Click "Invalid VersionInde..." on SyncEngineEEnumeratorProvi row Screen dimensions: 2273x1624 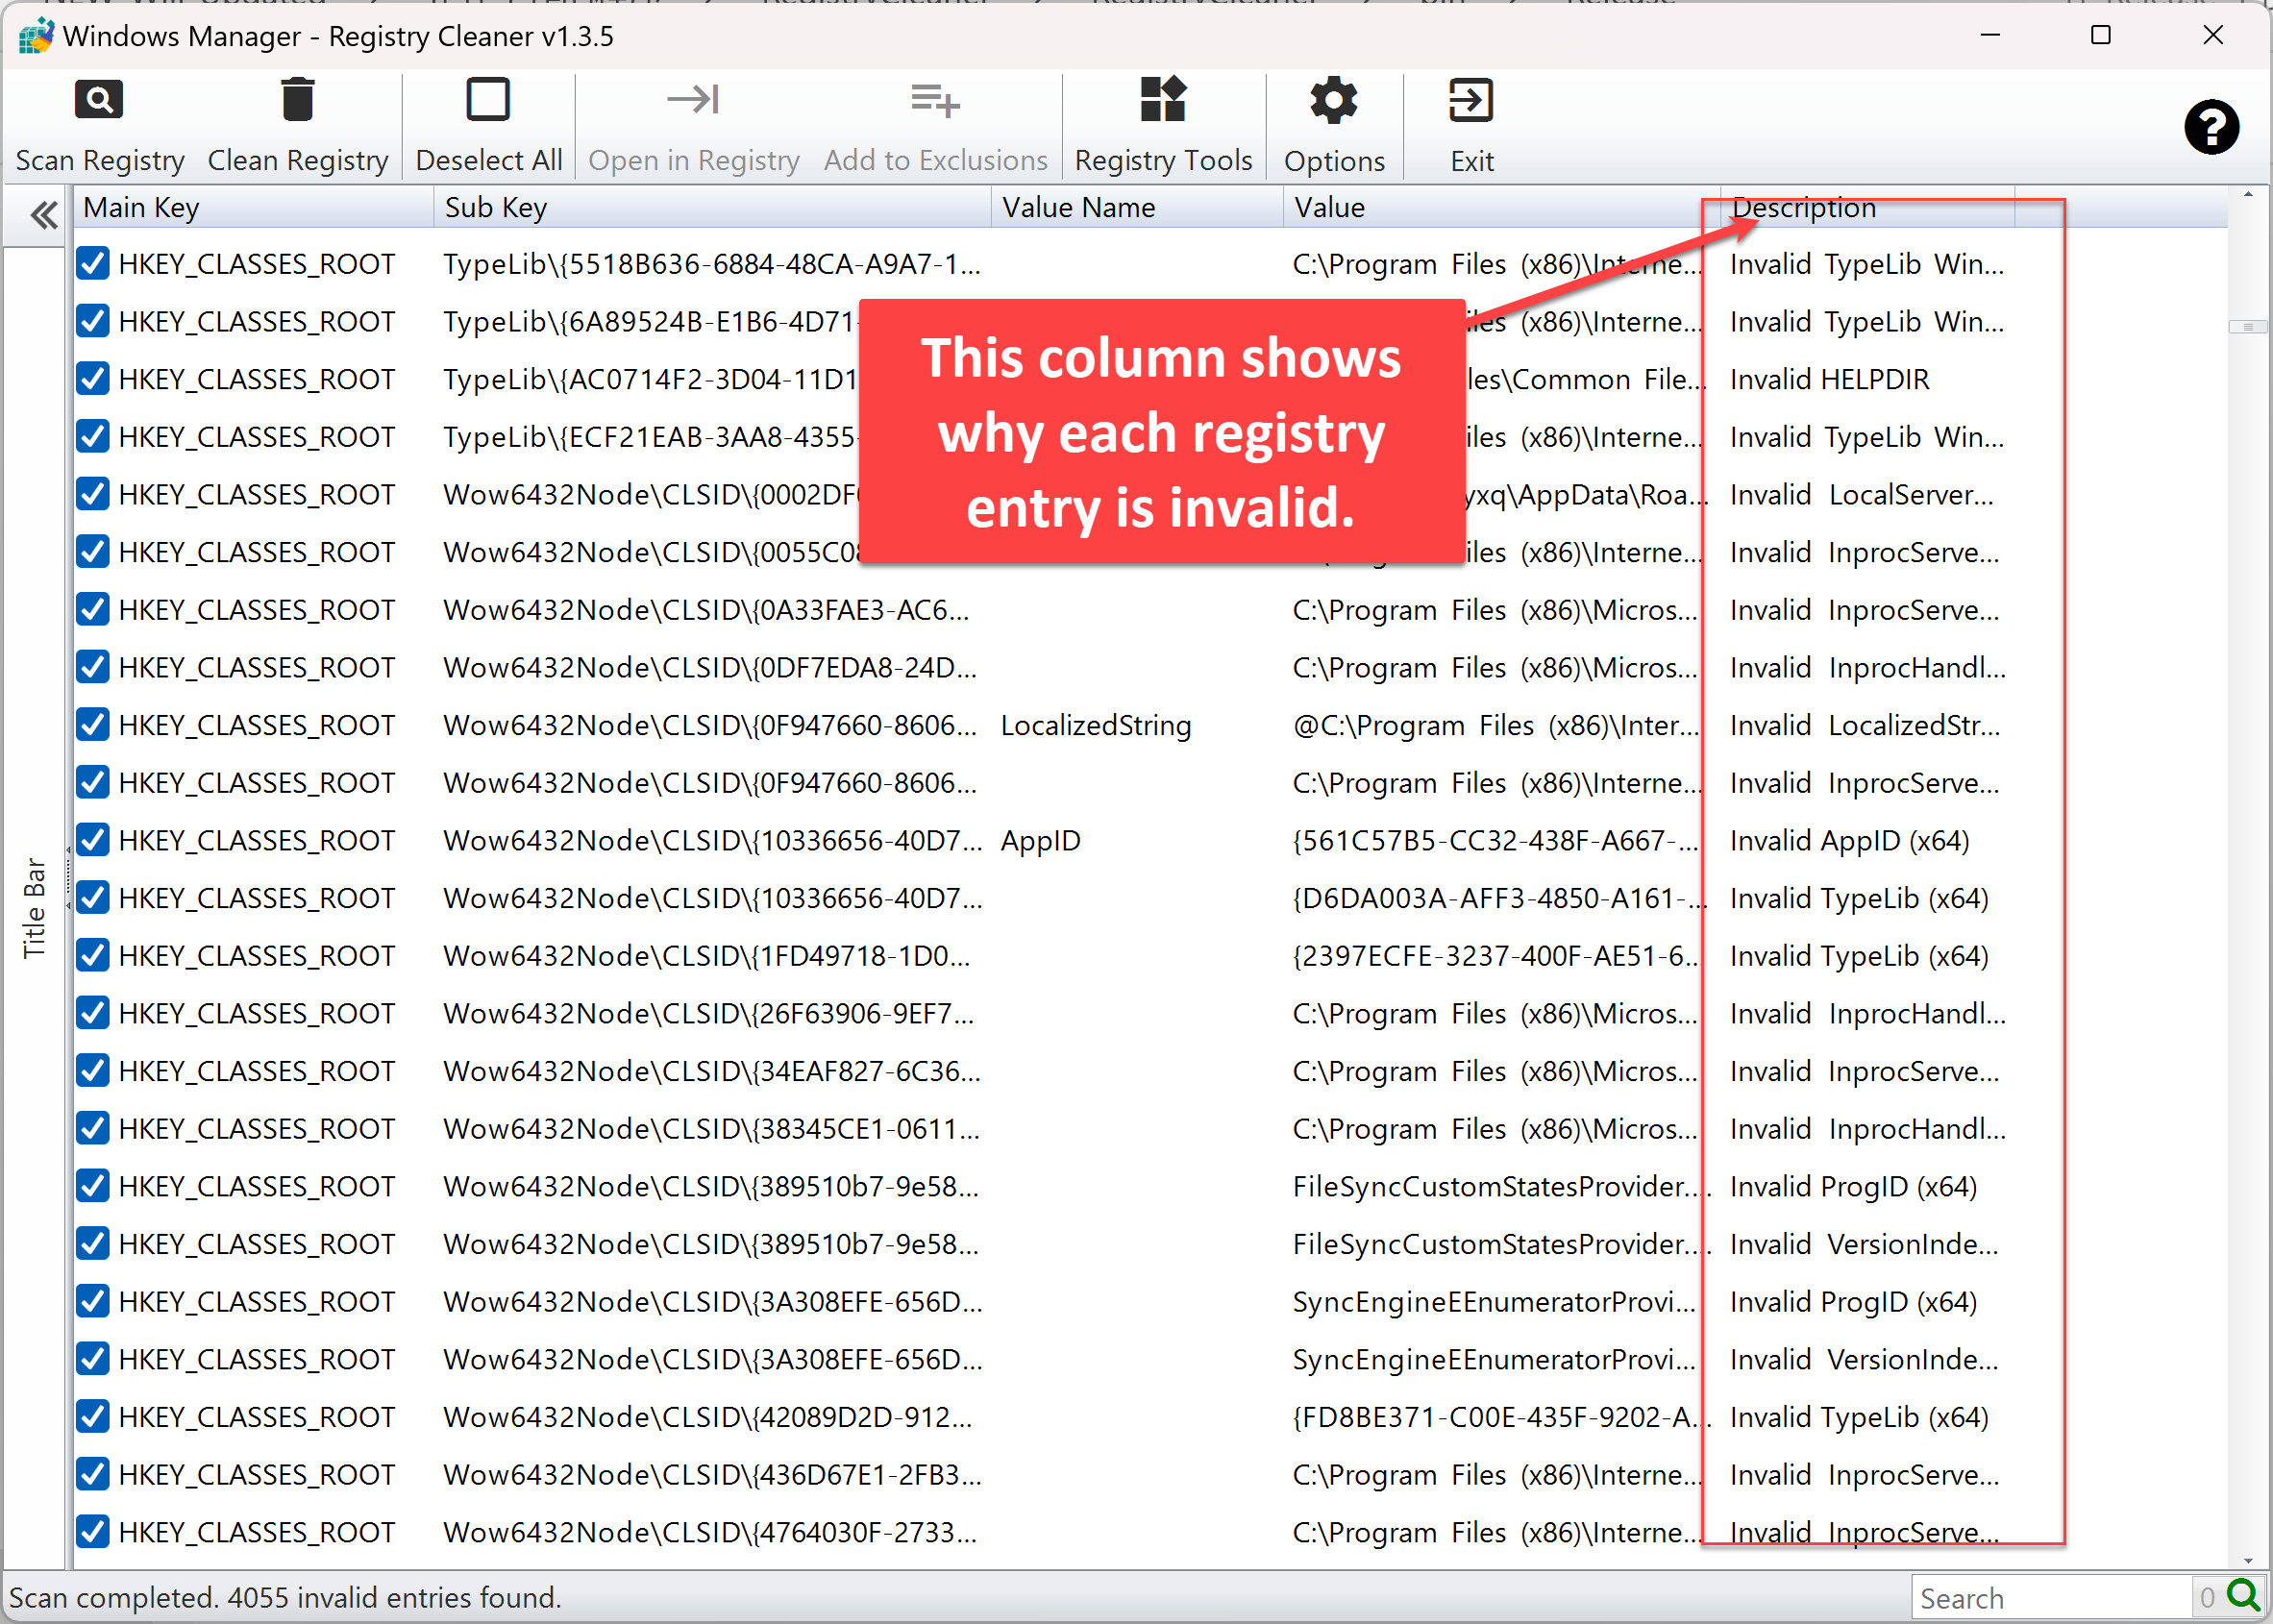(1865, 1360)
